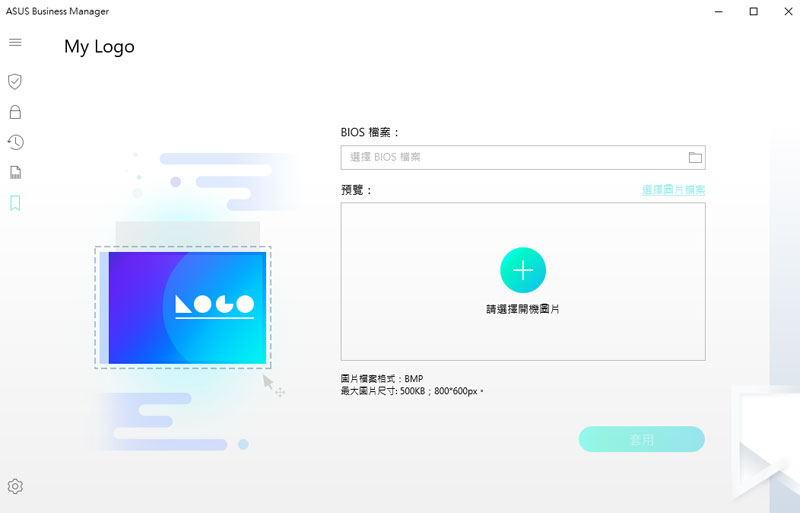Open the hamburger navigation menu
The width and height of the screenshot is (800, 513).
coord(15,42)
